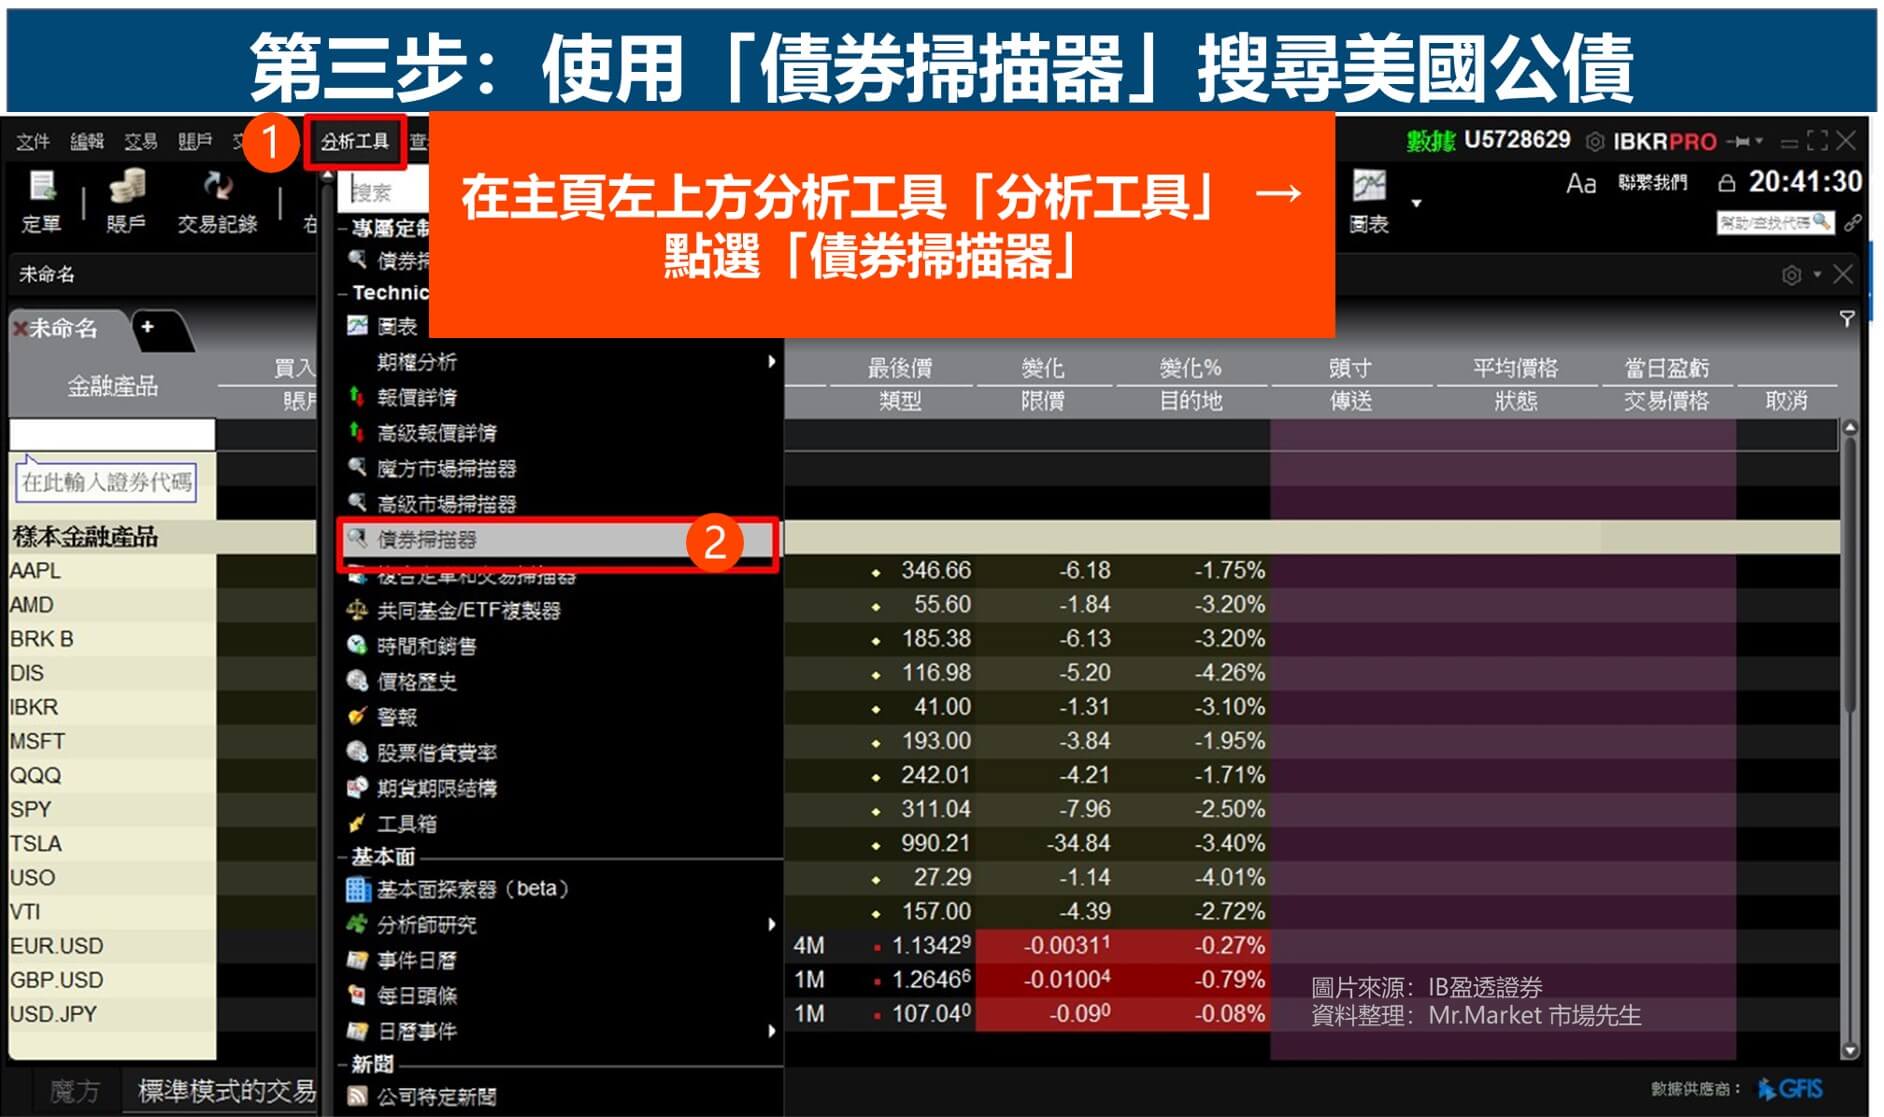The width and height of the screenshot is (1884, 1117).
Task: Click the 搜索 box in the menu
Action: click(386, 191)
